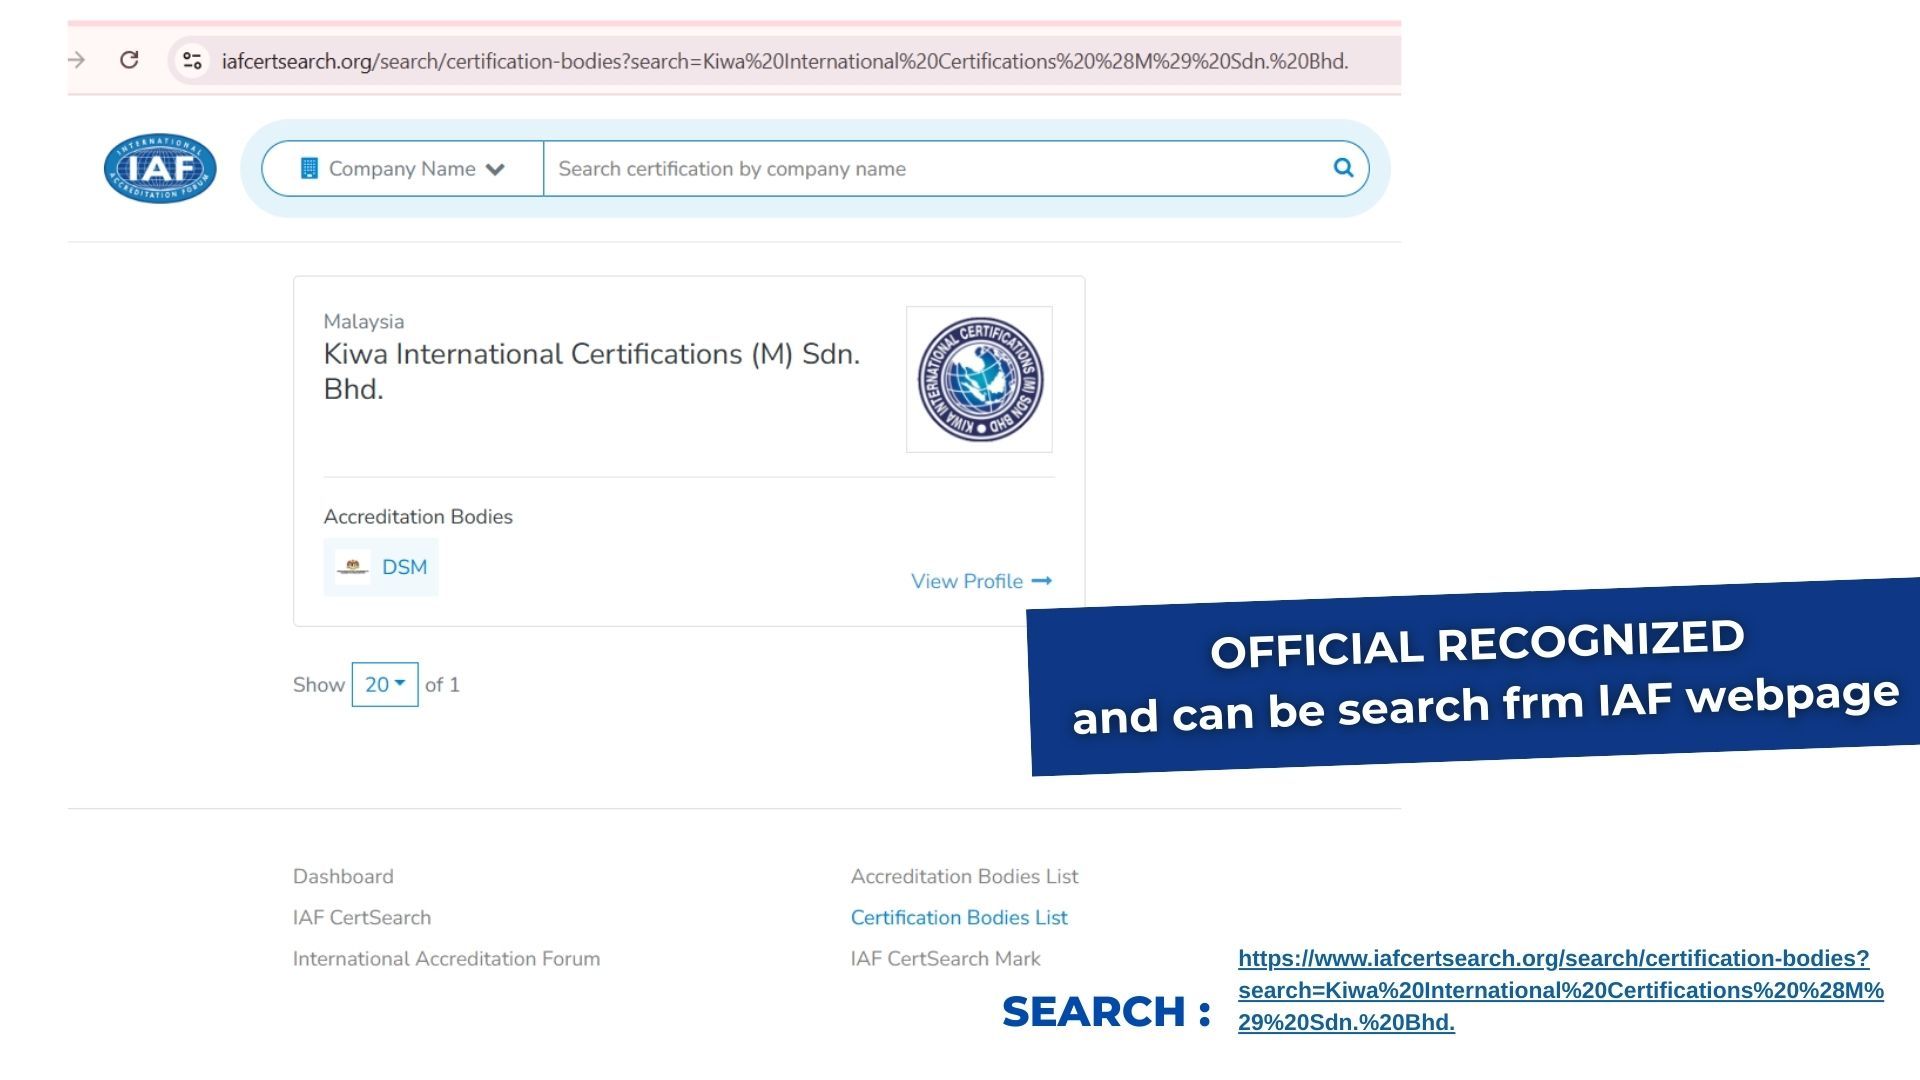Screen dimensions: 1920x1080
Task: Click the browser forward arrow
Action: 77,60
